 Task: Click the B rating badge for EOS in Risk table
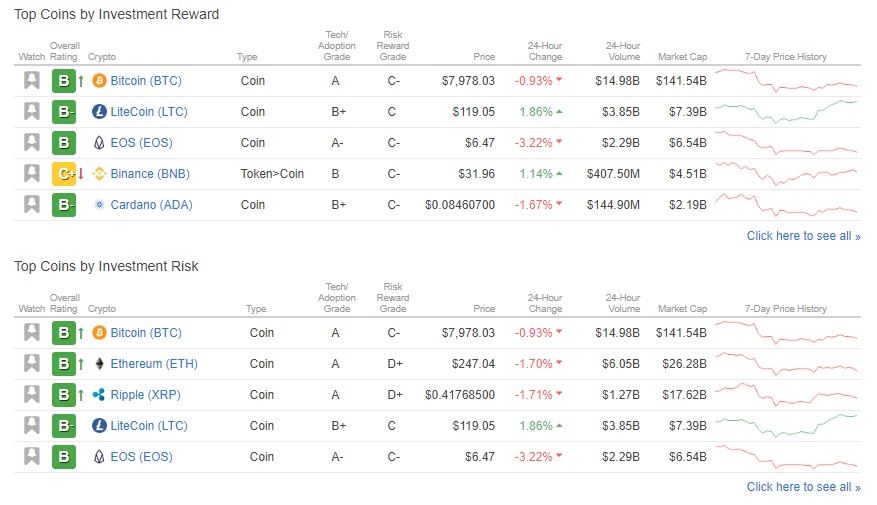coord(64,457)
